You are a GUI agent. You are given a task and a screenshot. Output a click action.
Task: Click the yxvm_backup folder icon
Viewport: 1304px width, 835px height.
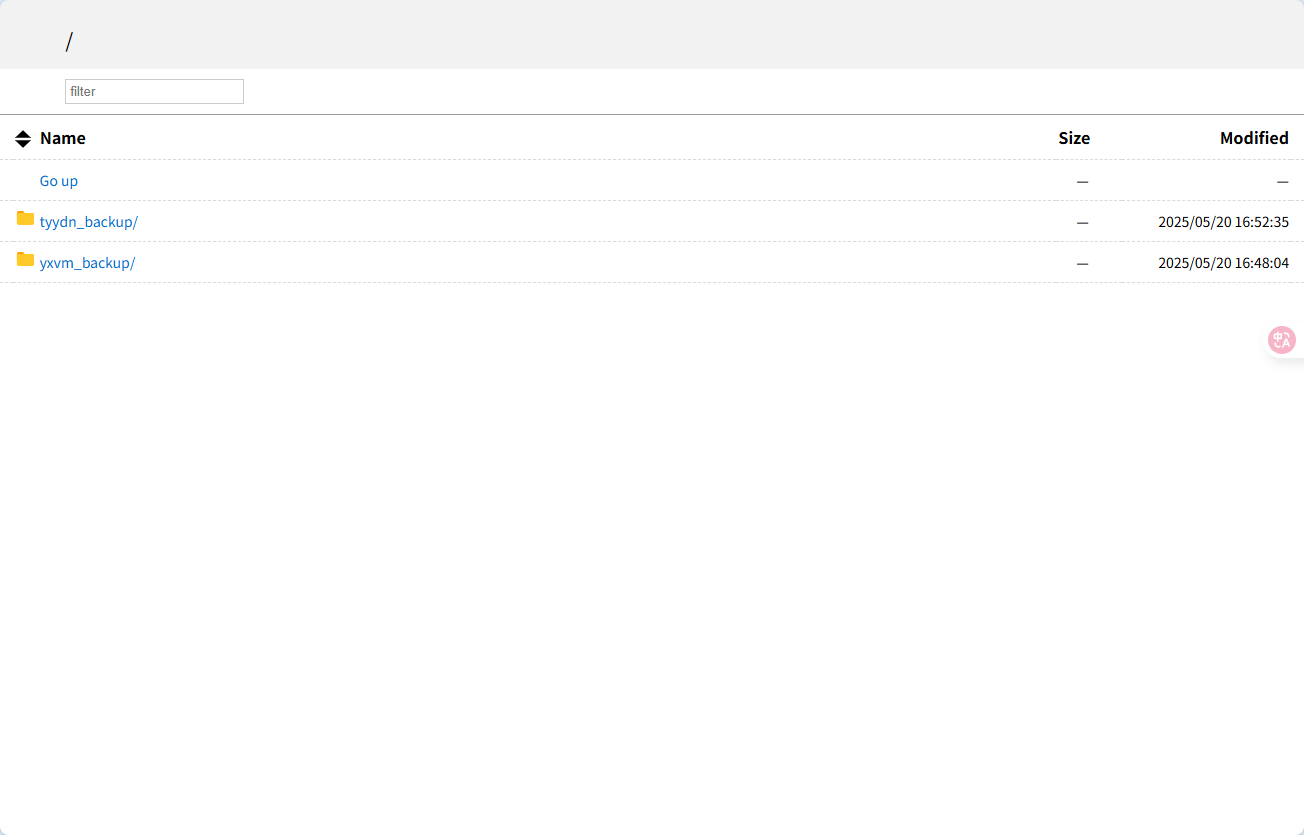(25, 260)
